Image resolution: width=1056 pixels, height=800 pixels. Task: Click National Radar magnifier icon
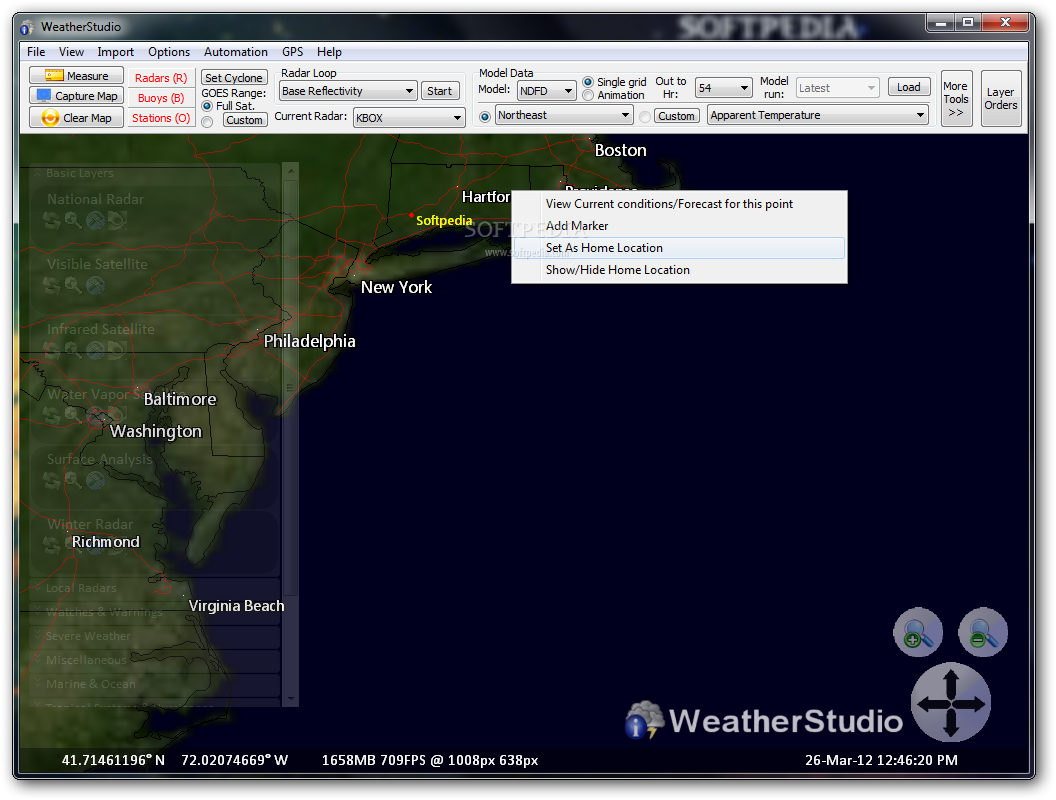pos(73,220)
